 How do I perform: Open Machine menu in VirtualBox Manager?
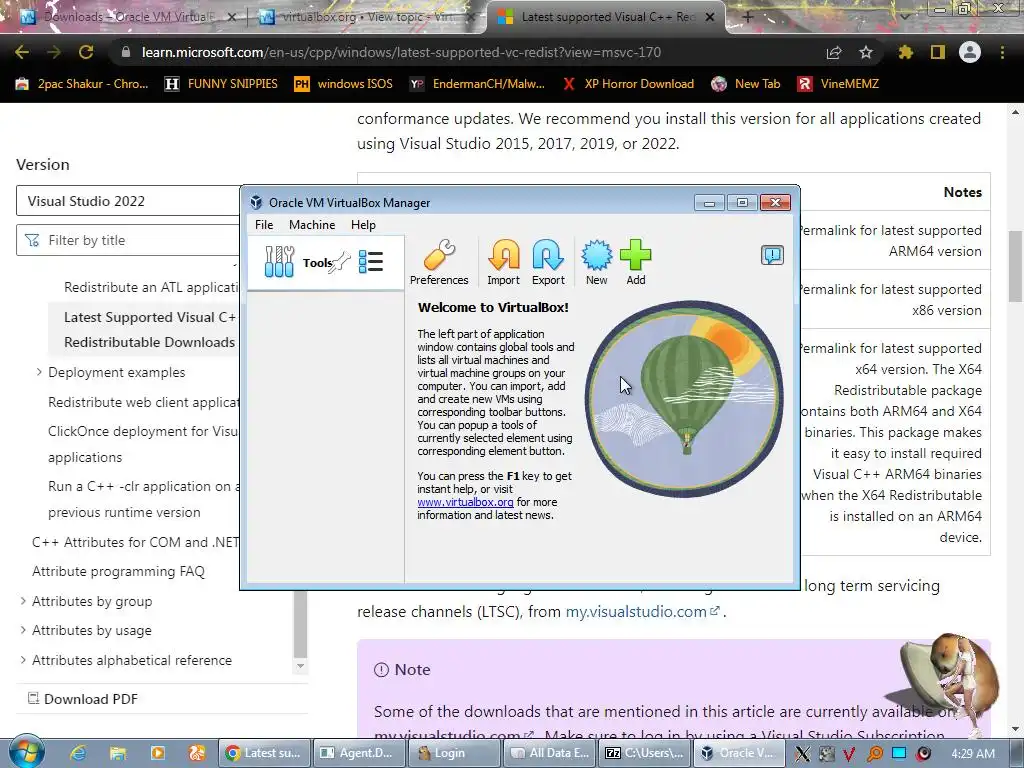[x=312, y=225]
